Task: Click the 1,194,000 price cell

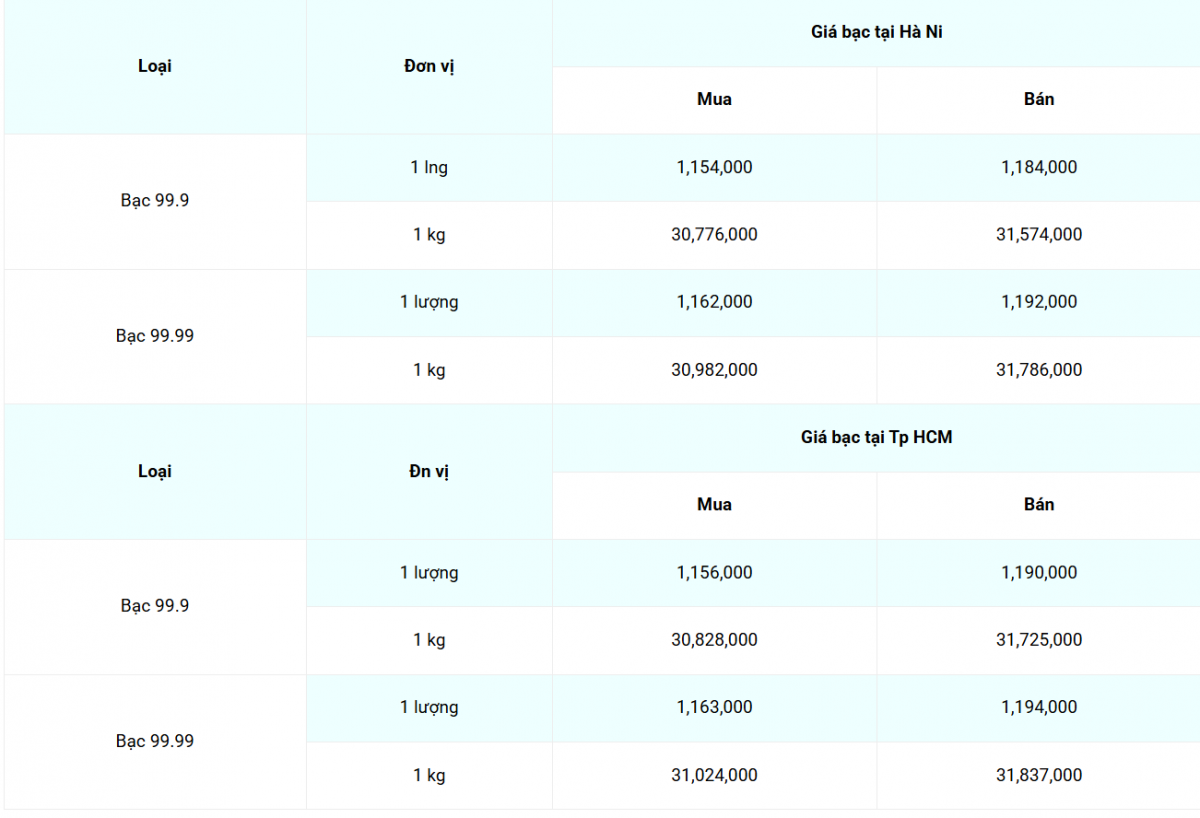Action: 1039,707
